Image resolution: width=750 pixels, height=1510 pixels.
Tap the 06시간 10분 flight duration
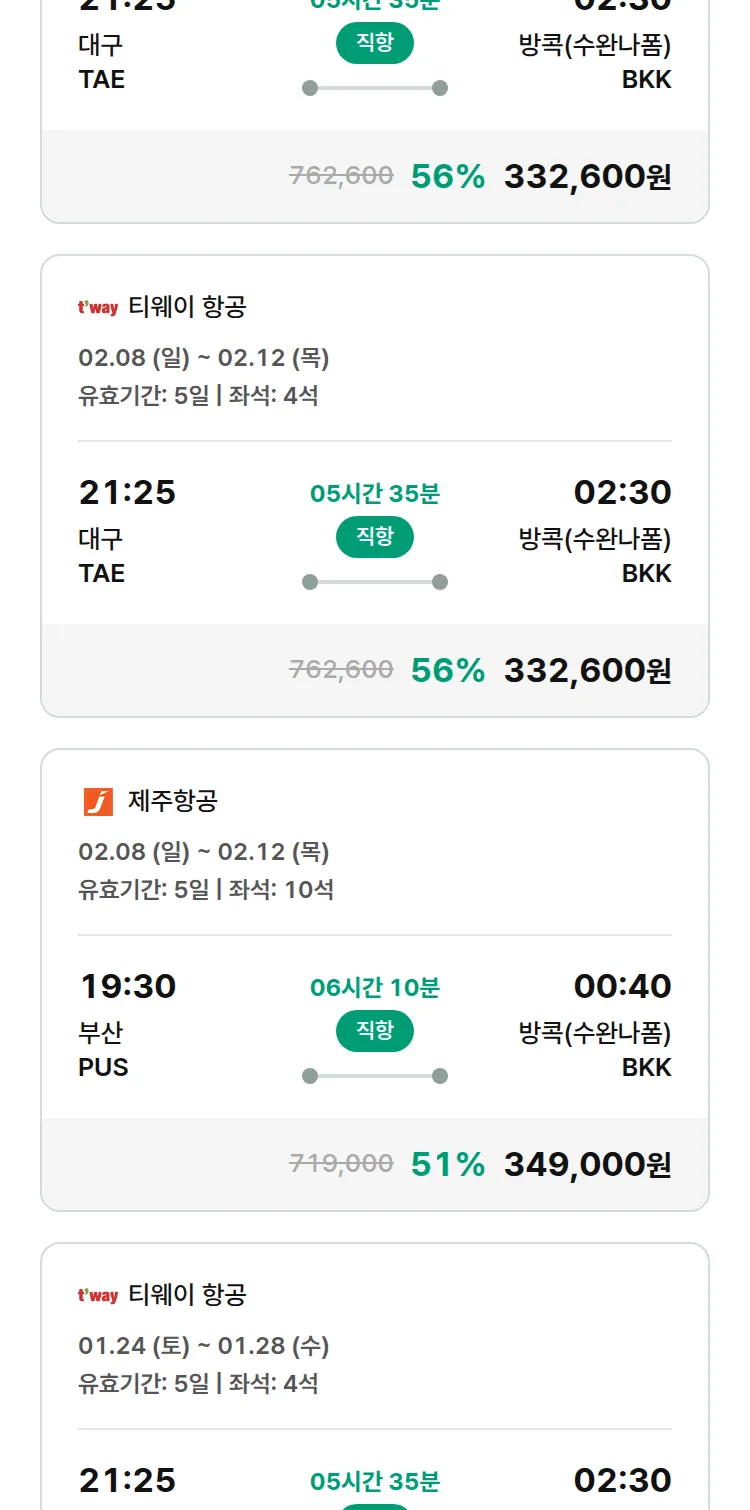tap(375, 988)
